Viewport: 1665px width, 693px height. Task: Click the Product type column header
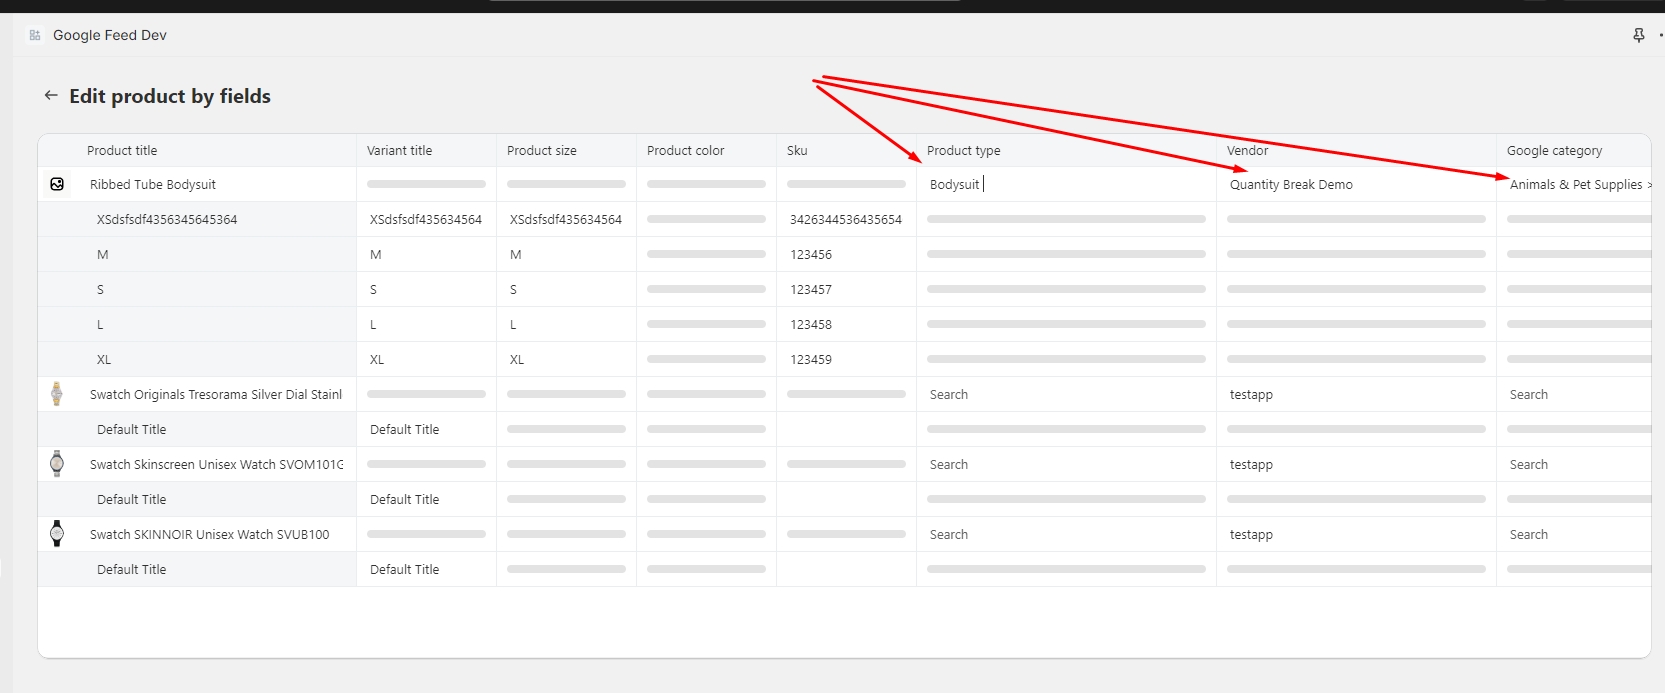pos(963,150)
